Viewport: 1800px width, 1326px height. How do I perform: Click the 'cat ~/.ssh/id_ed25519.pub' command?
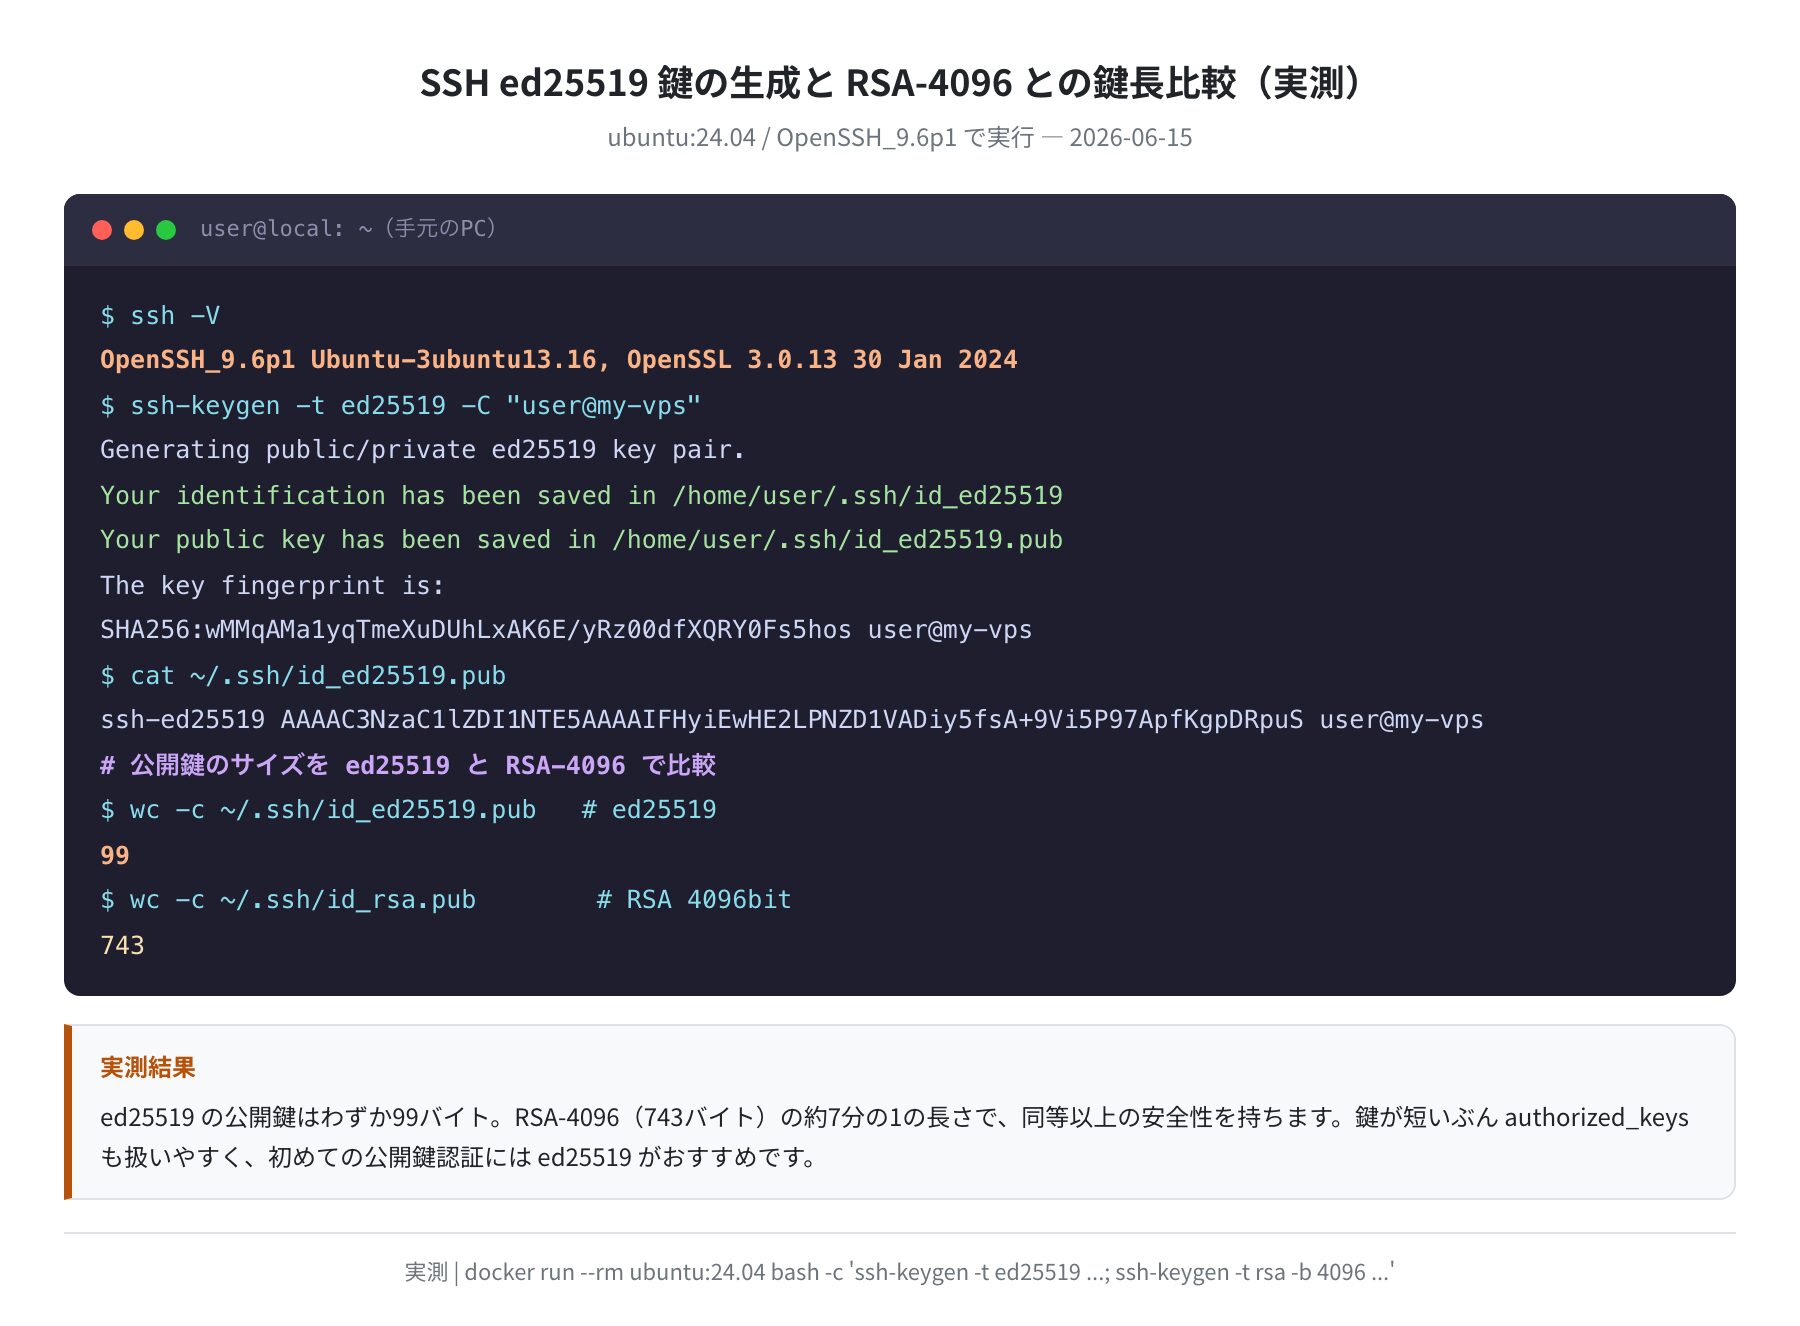coord(303,676)
